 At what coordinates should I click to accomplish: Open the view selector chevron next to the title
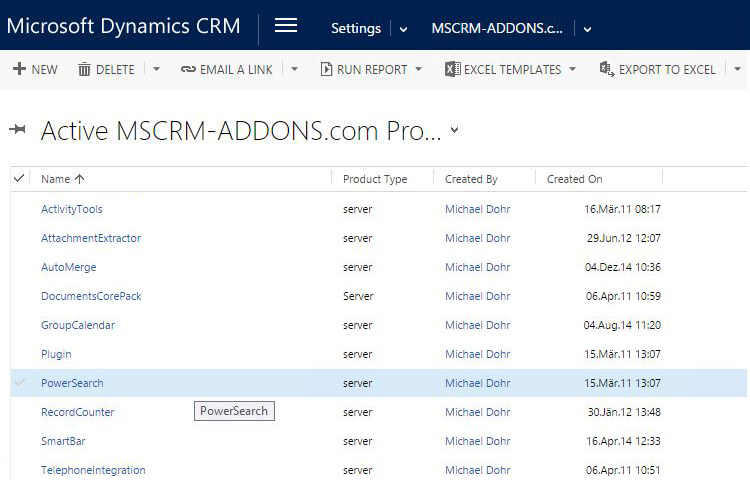point(454,130)
